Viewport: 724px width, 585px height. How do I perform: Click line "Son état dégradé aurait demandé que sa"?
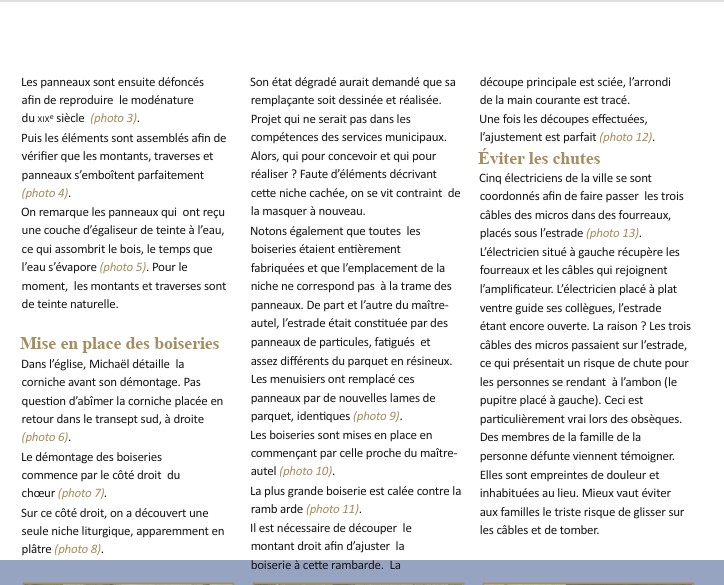click(353, 82)
